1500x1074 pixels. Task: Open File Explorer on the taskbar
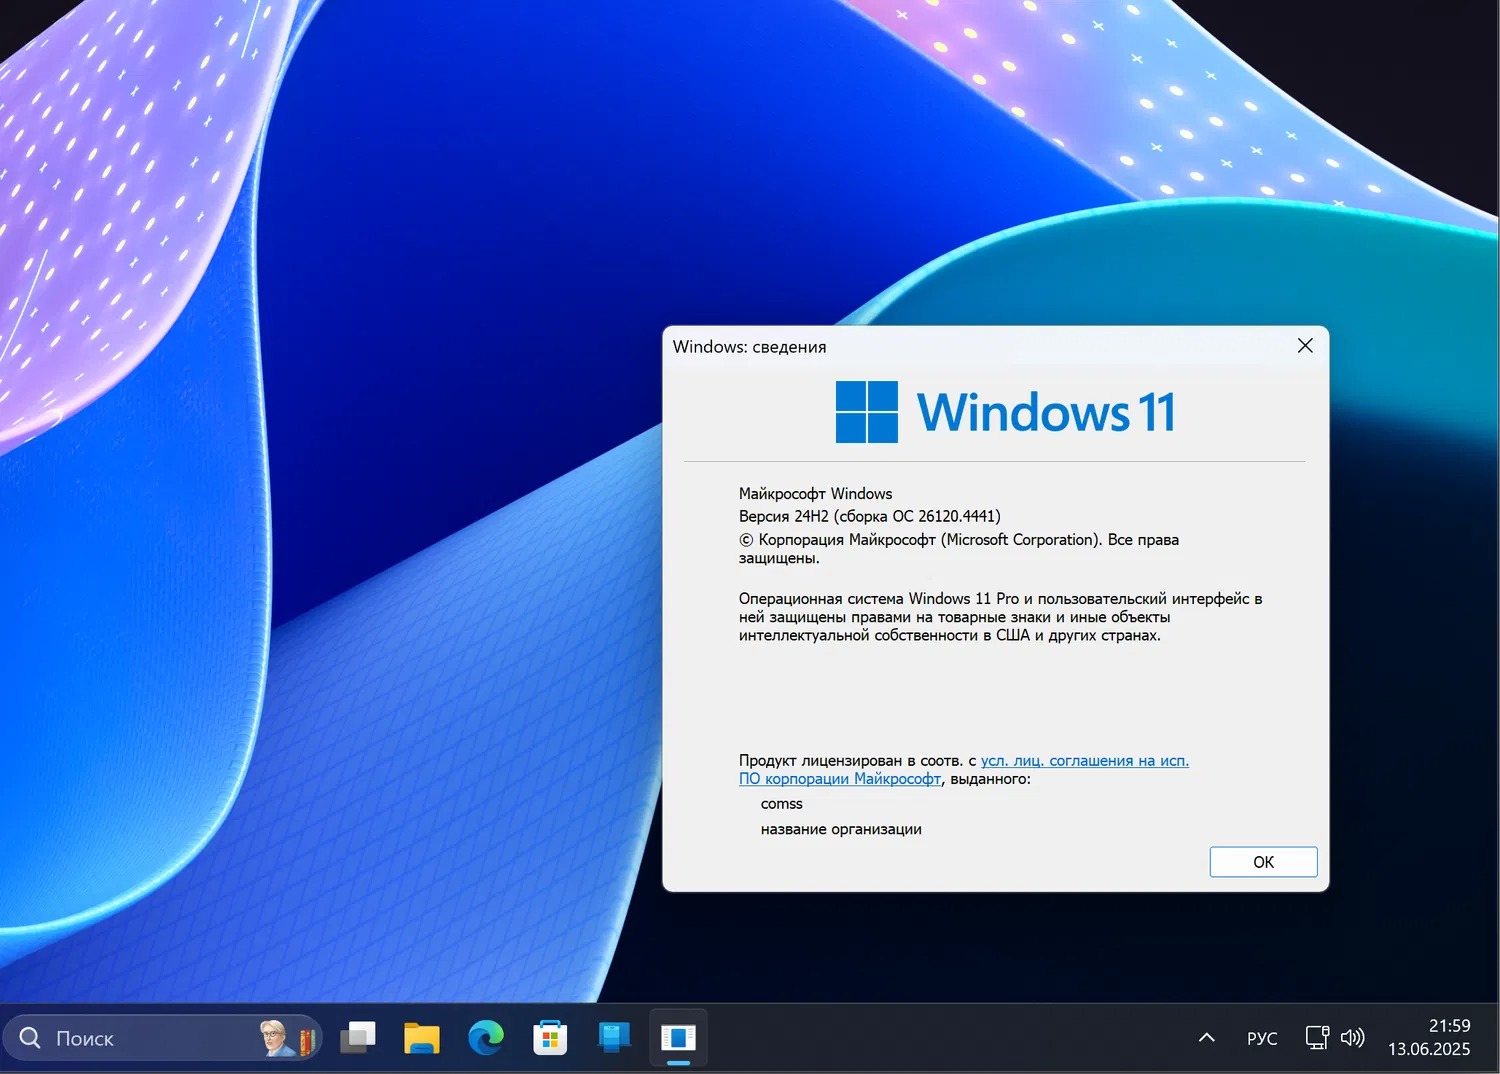[421, 1038]
